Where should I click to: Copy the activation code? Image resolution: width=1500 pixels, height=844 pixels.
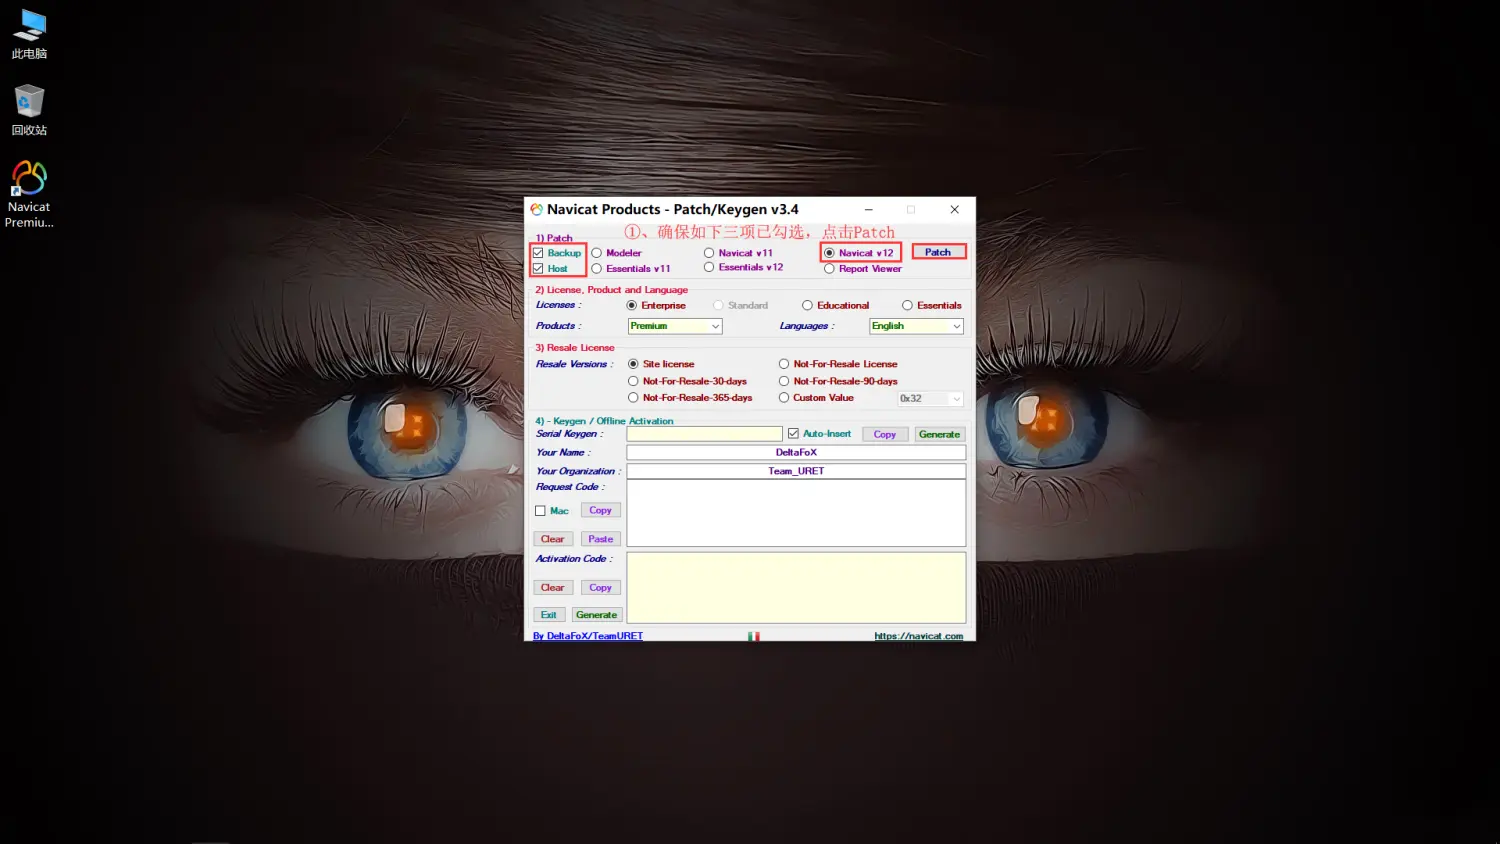[x=600, y=588]
